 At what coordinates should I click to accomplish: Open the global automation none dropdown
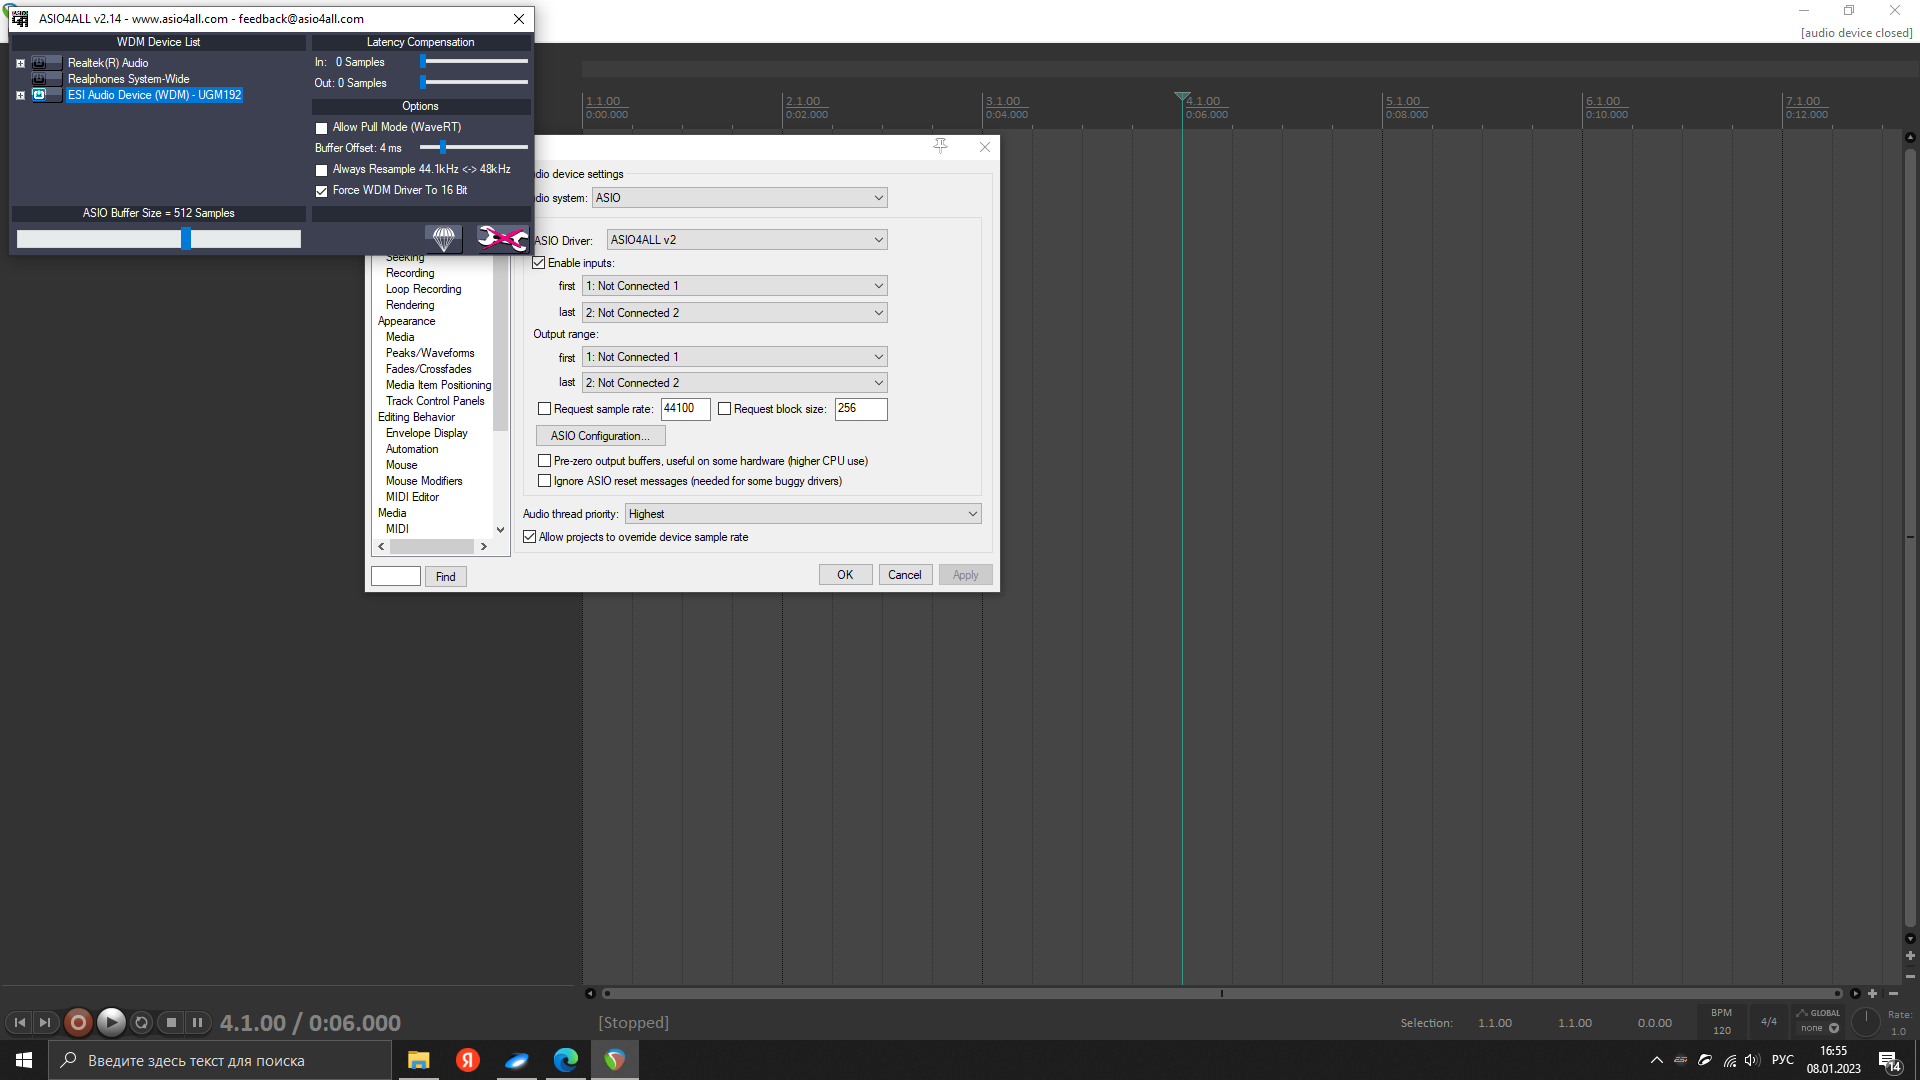tap(1819, 1028)
